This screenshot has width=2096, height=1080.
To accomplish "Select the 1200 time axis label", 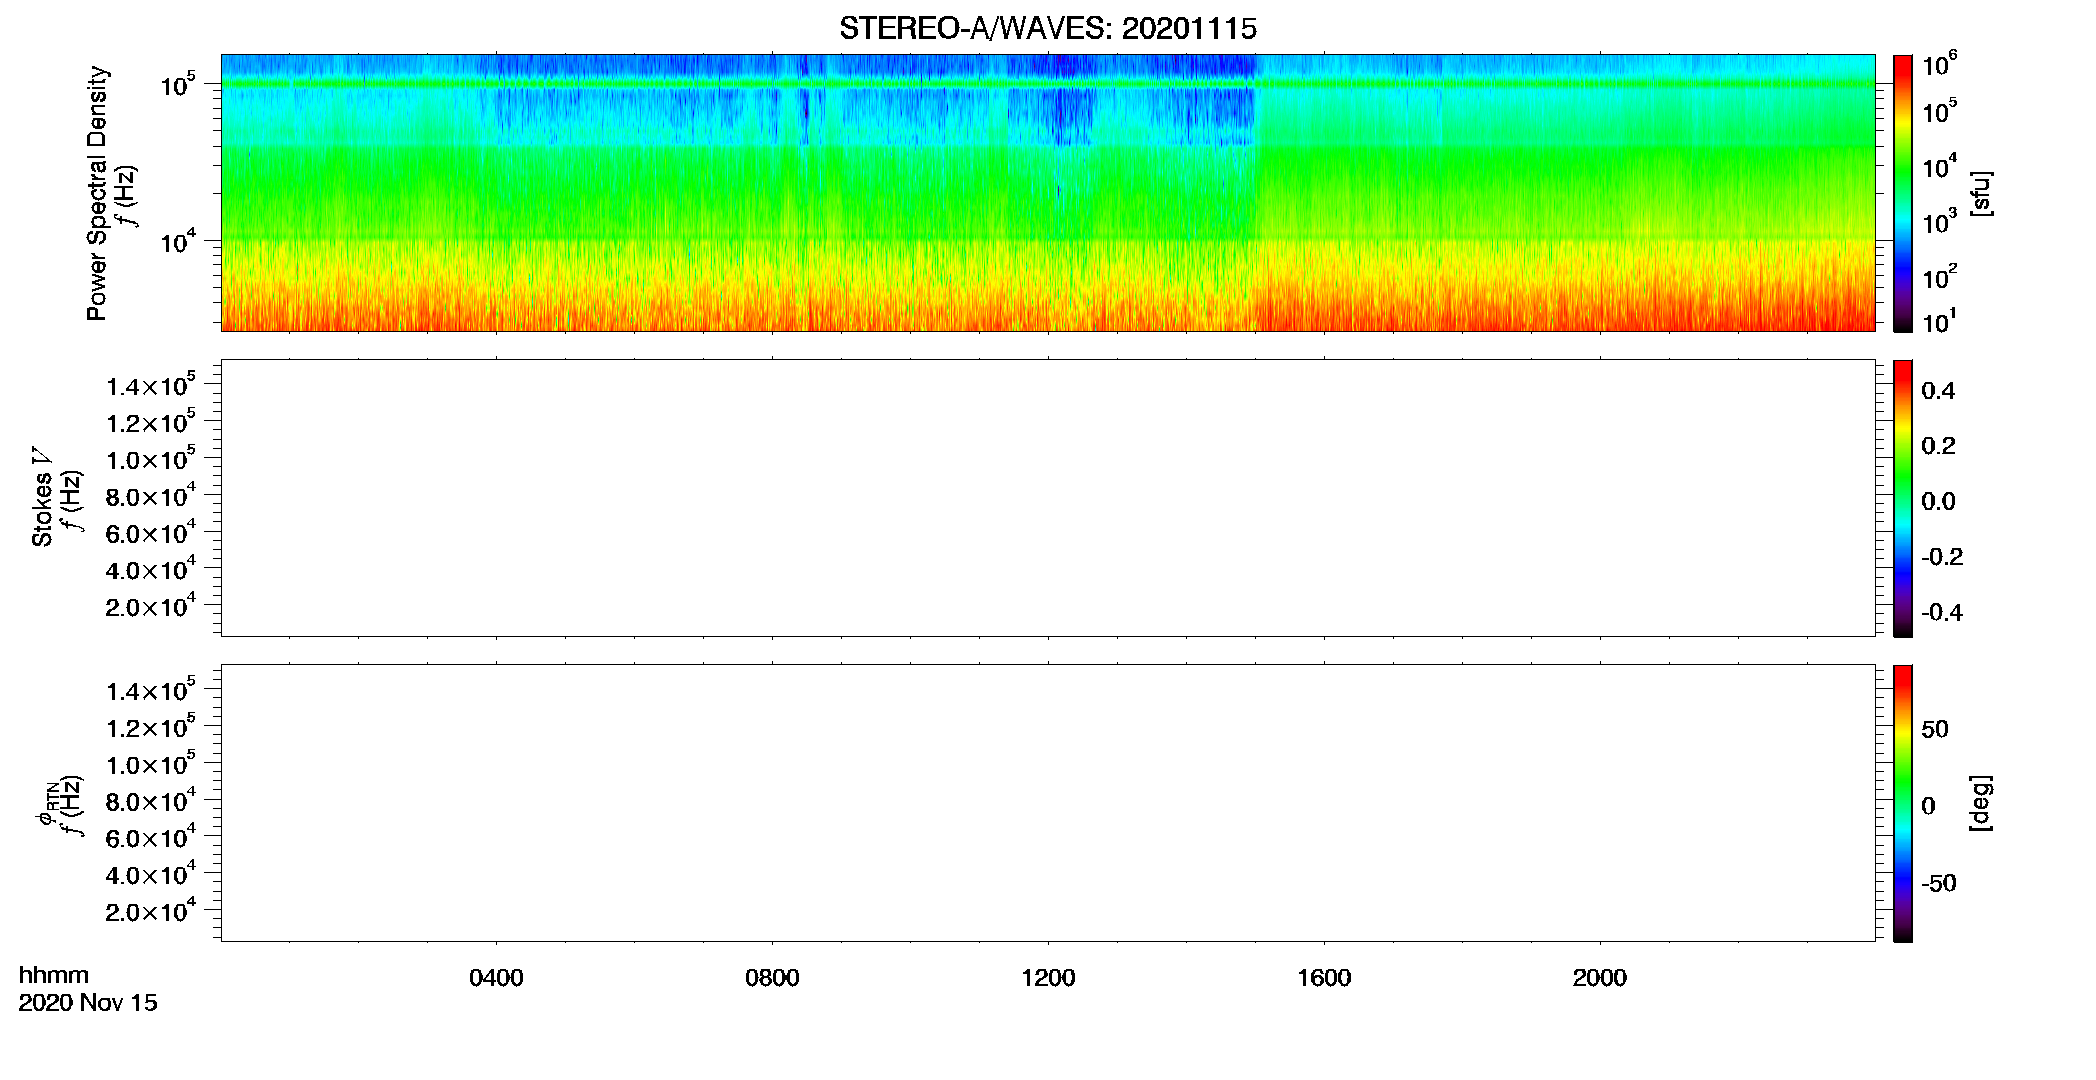I will point(1048,978).
